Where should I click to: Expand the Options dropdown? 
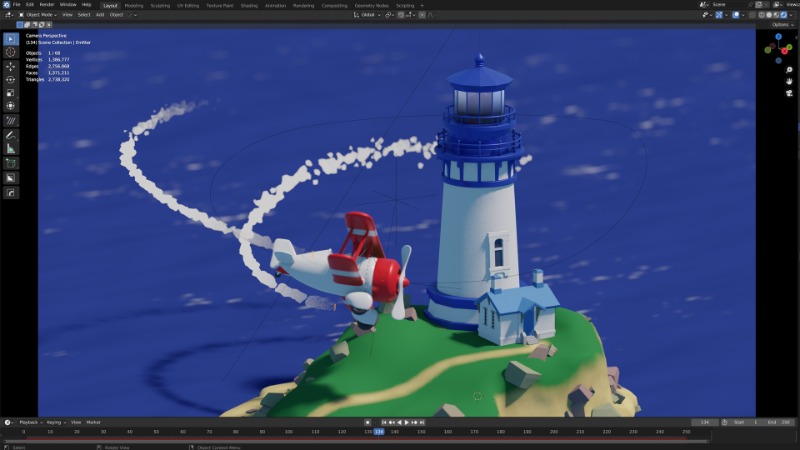coord(782,25)
